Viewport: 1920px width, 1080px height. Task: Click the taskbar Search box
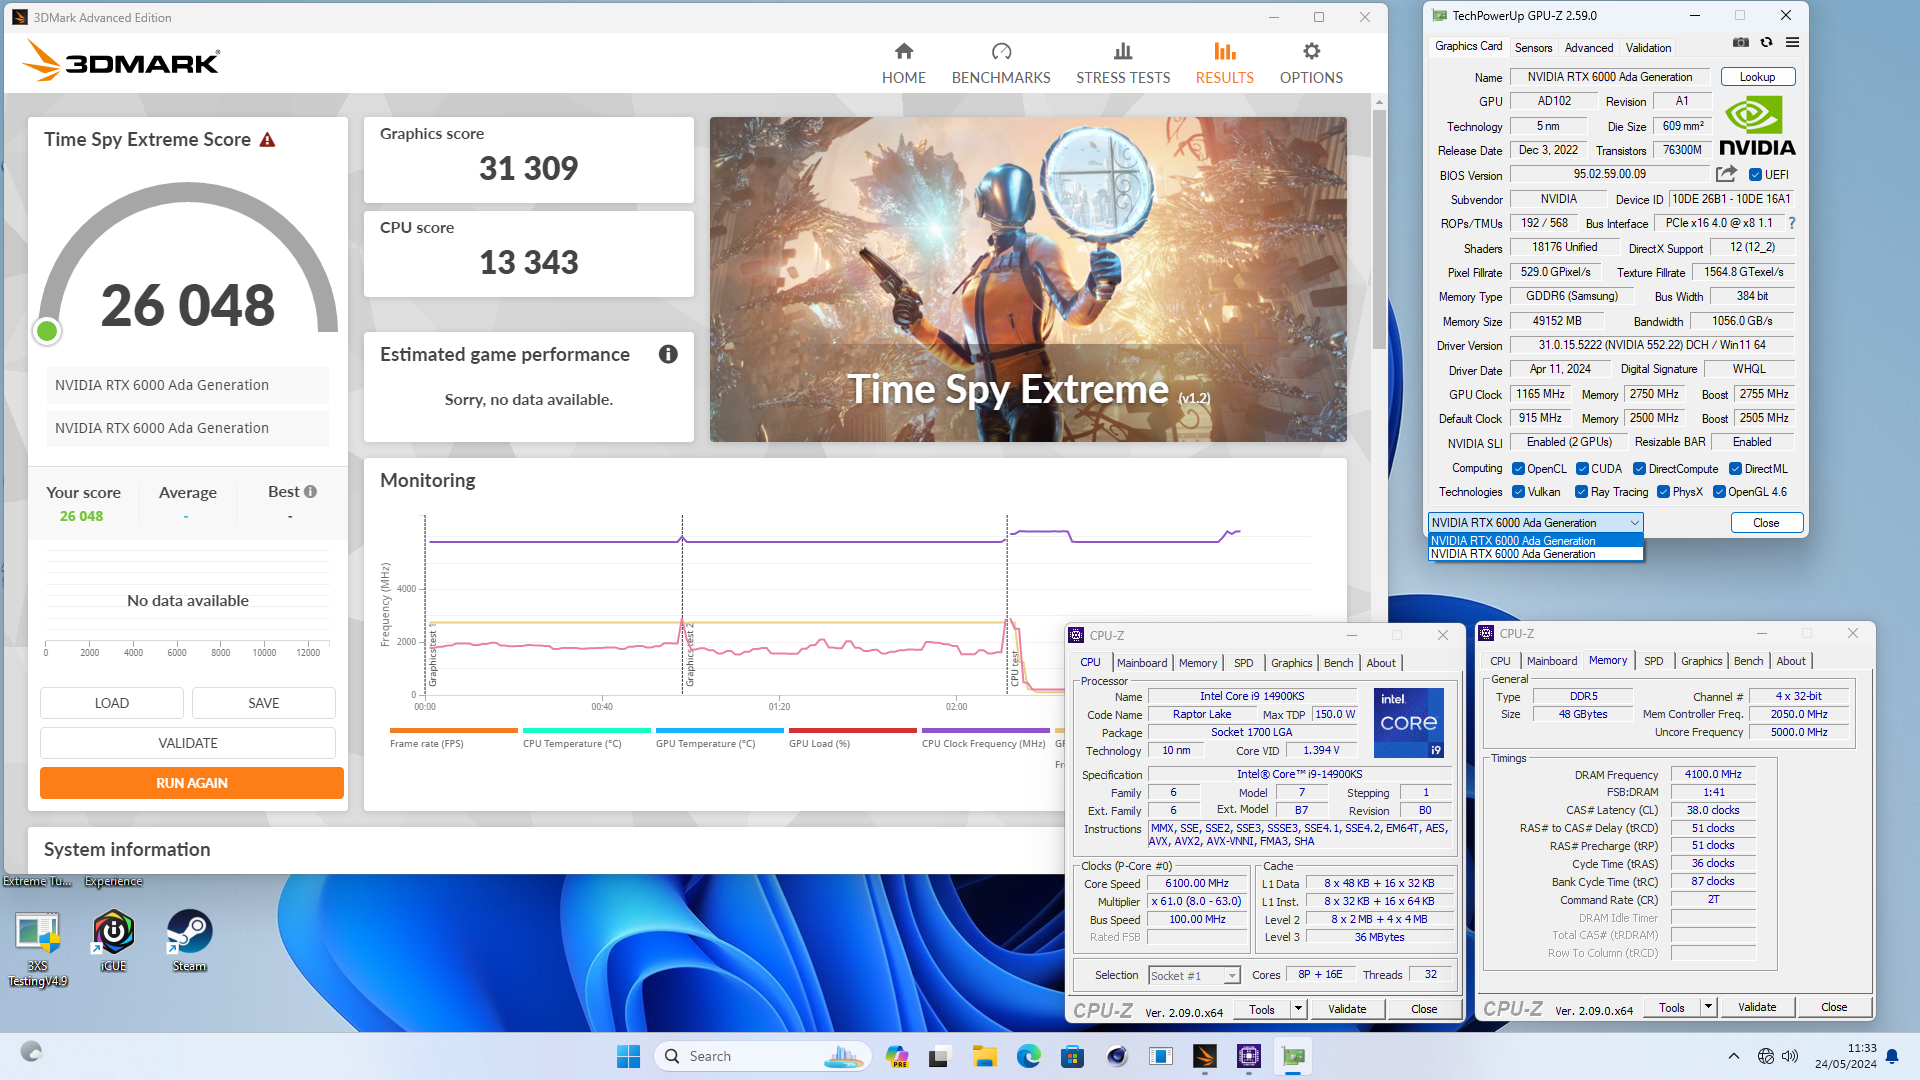click(763, 1056)
